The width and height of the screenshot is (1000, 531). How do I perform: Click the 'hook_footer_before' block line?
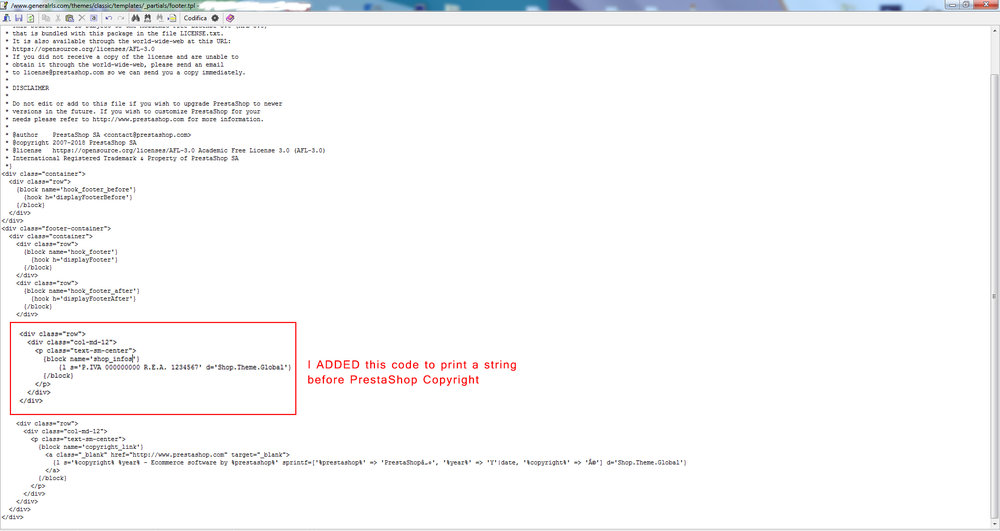tap(77, 189)
